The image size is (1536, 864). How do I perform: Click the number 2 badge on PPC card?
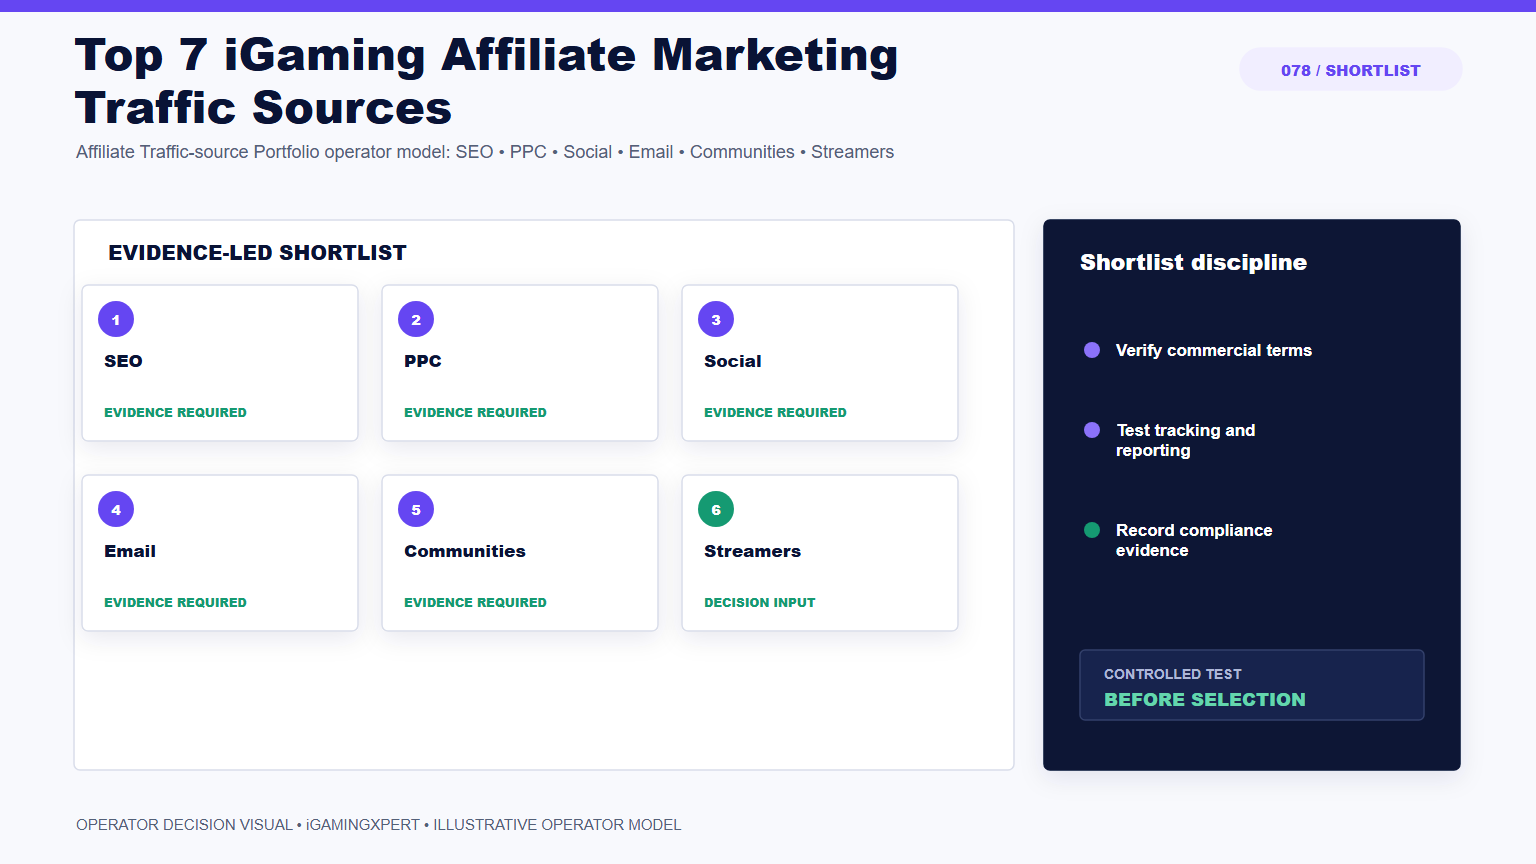[x=416, y=320]
